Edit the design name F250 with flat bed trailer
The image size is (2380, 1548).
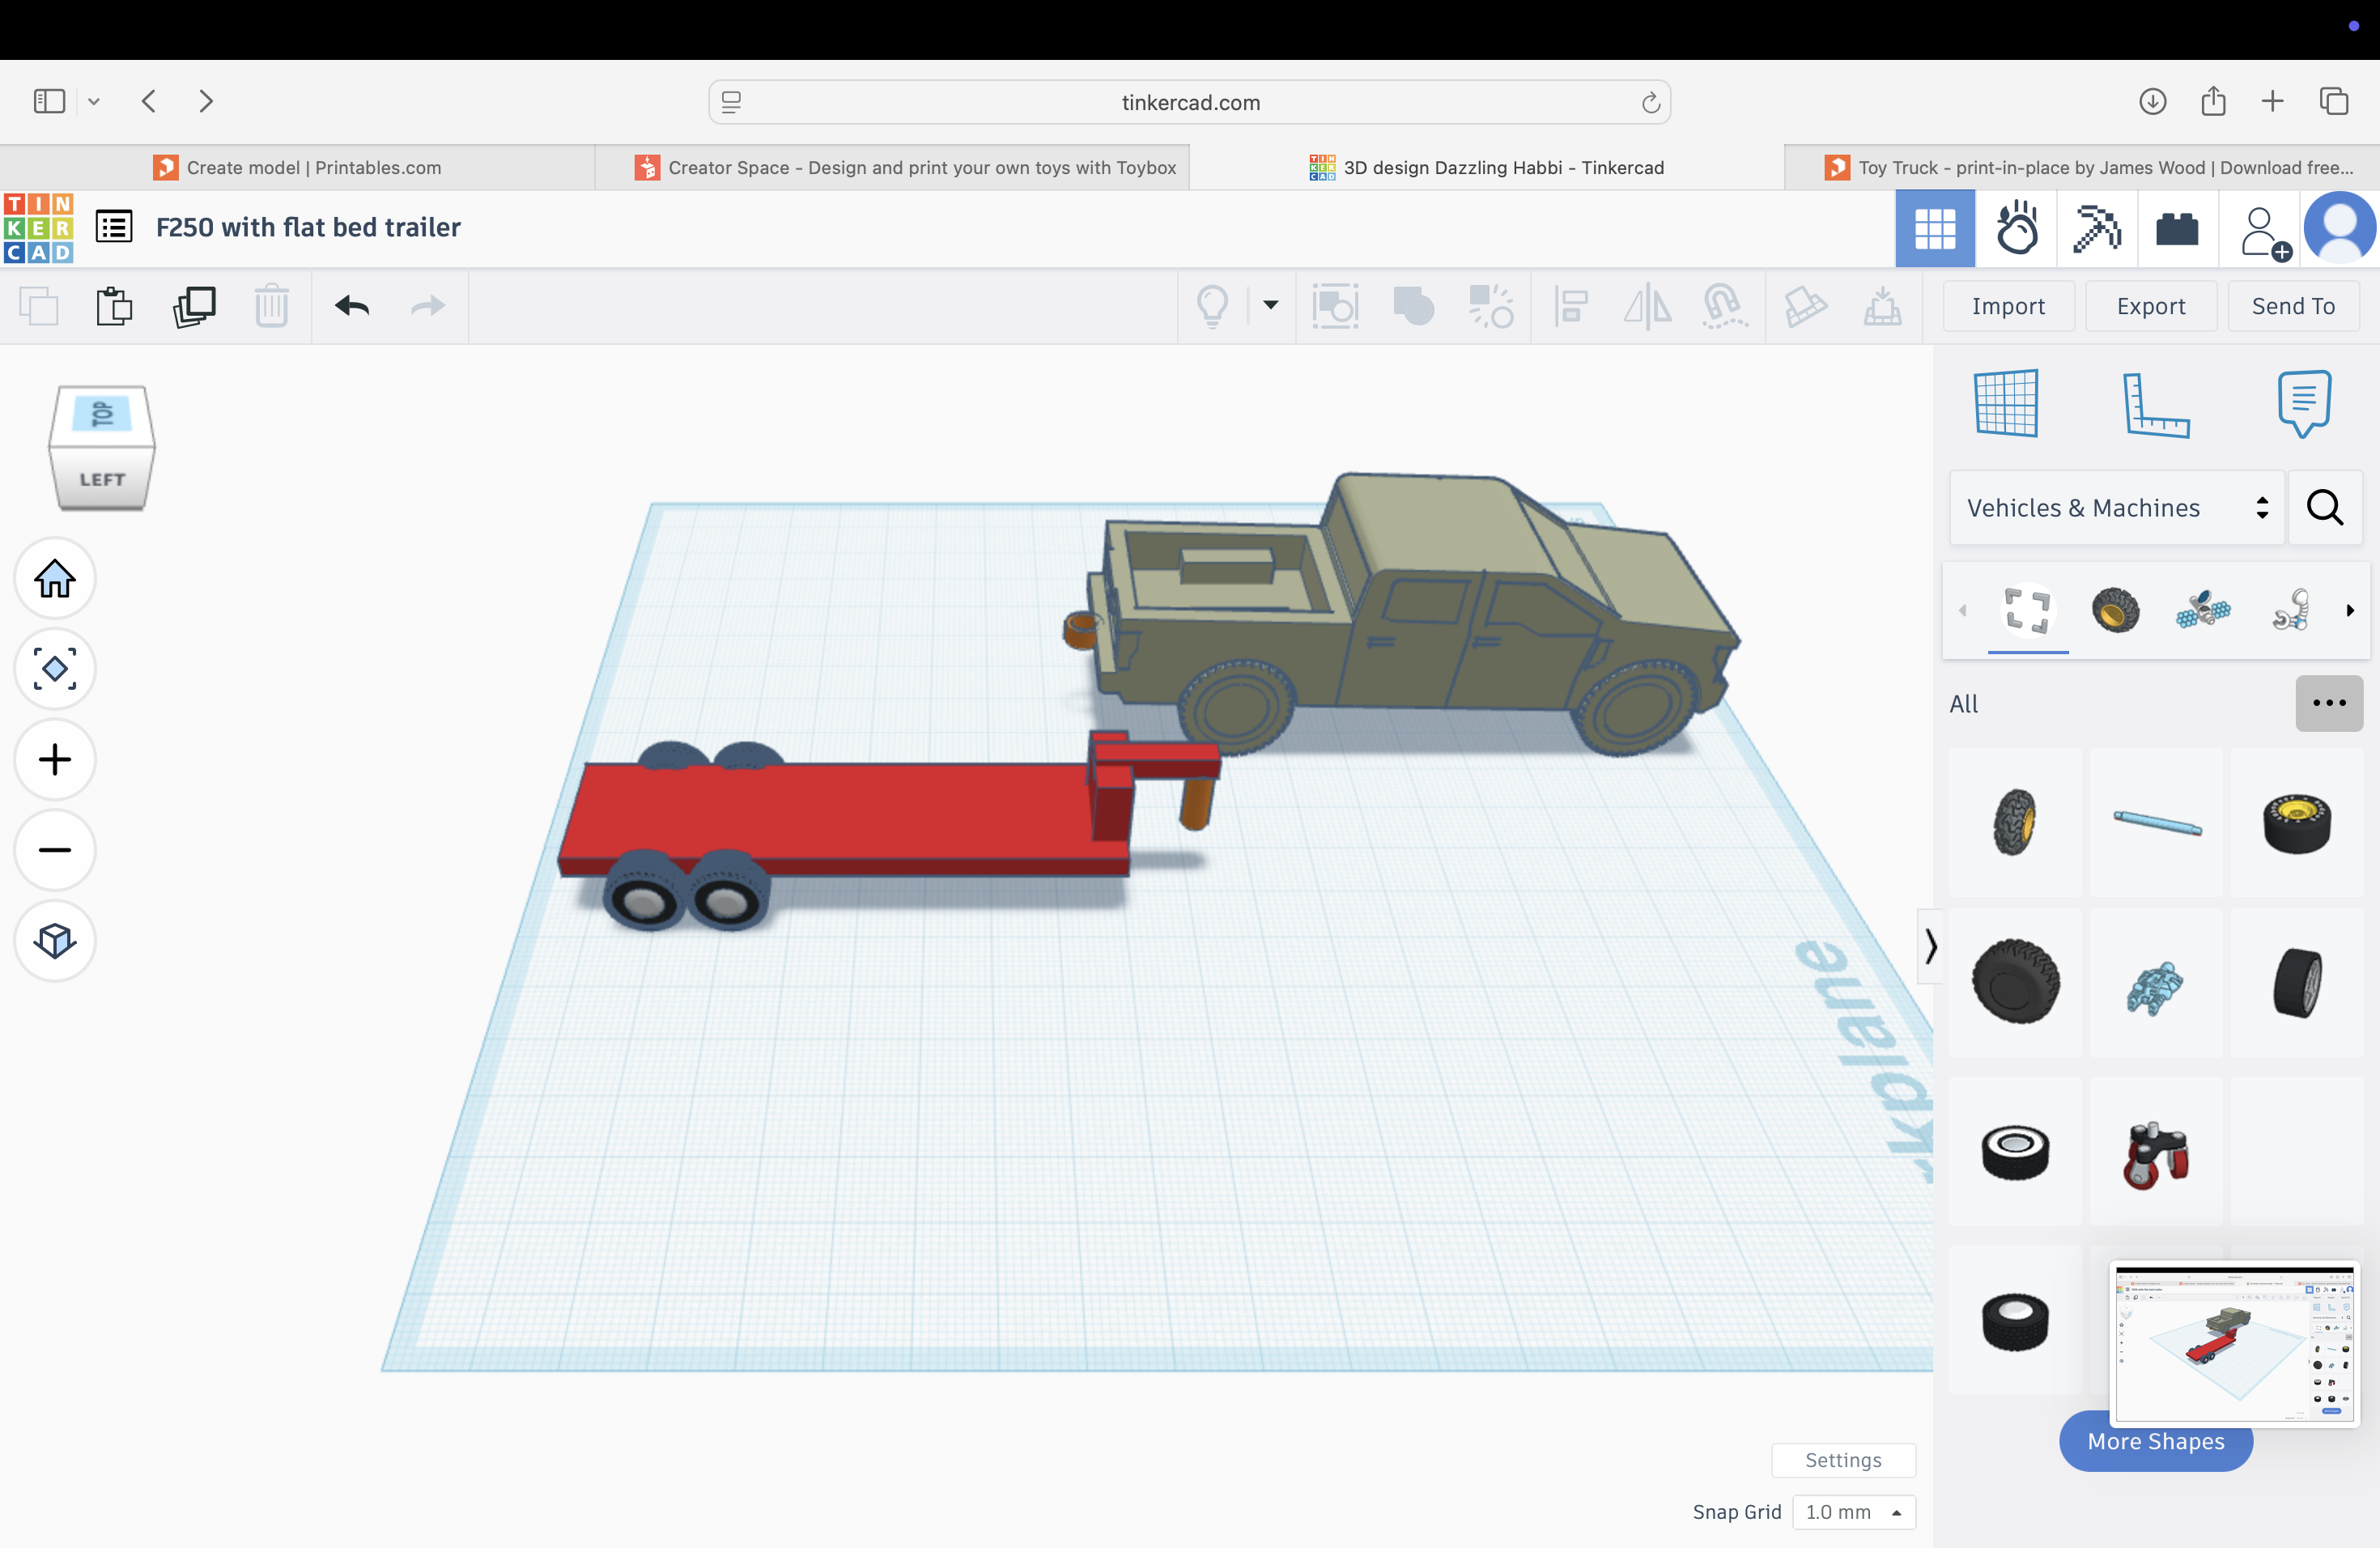(308, 227)
